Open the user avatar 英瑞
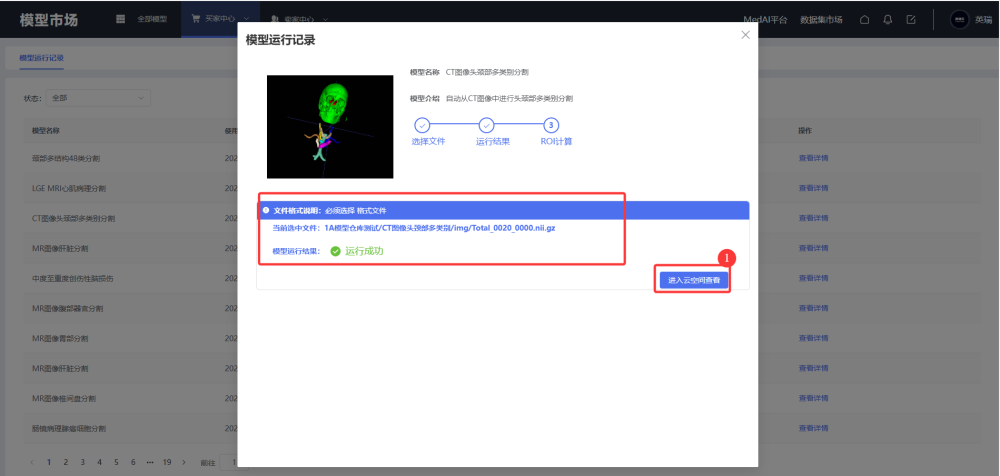Viewport: 1000px width, 476px height. [959, 20]
